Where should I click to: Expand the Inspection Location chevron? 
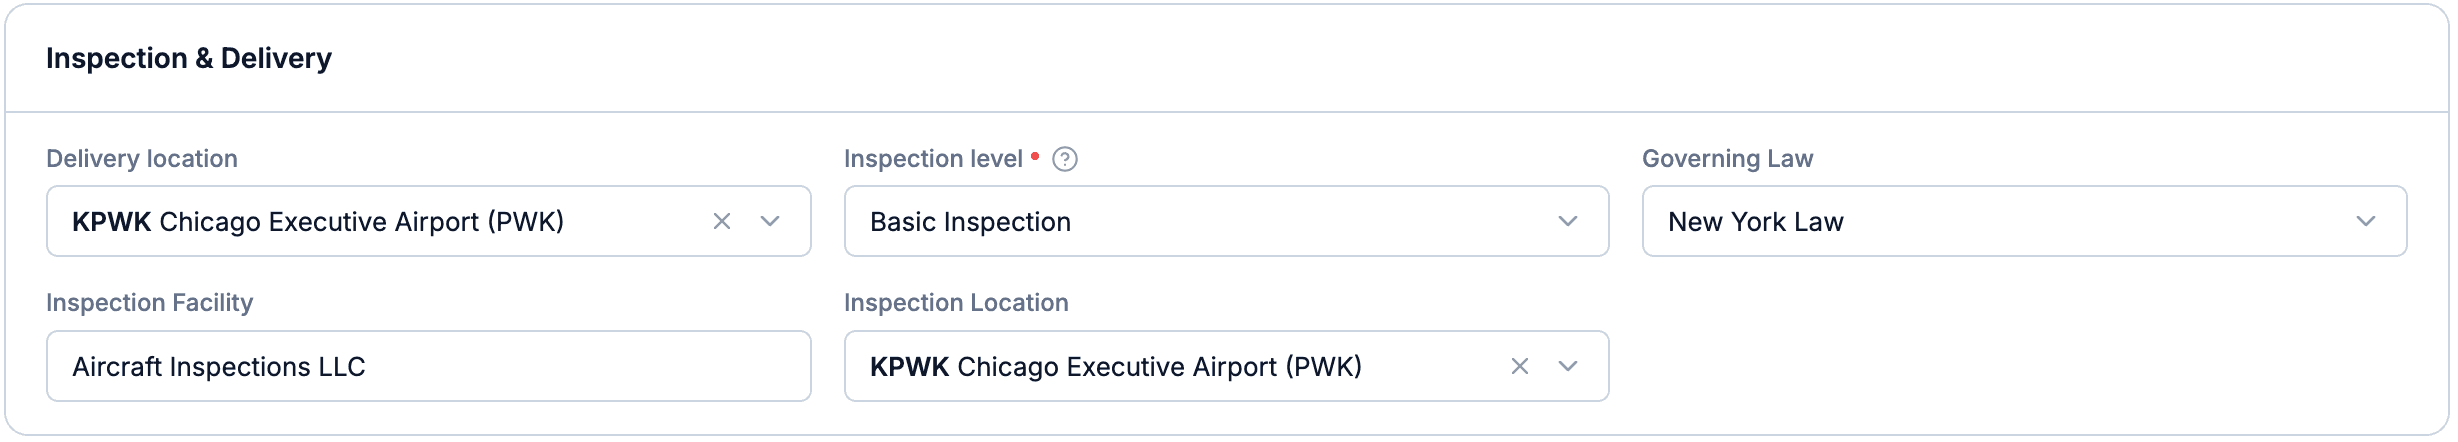(x=1568, y=366)
